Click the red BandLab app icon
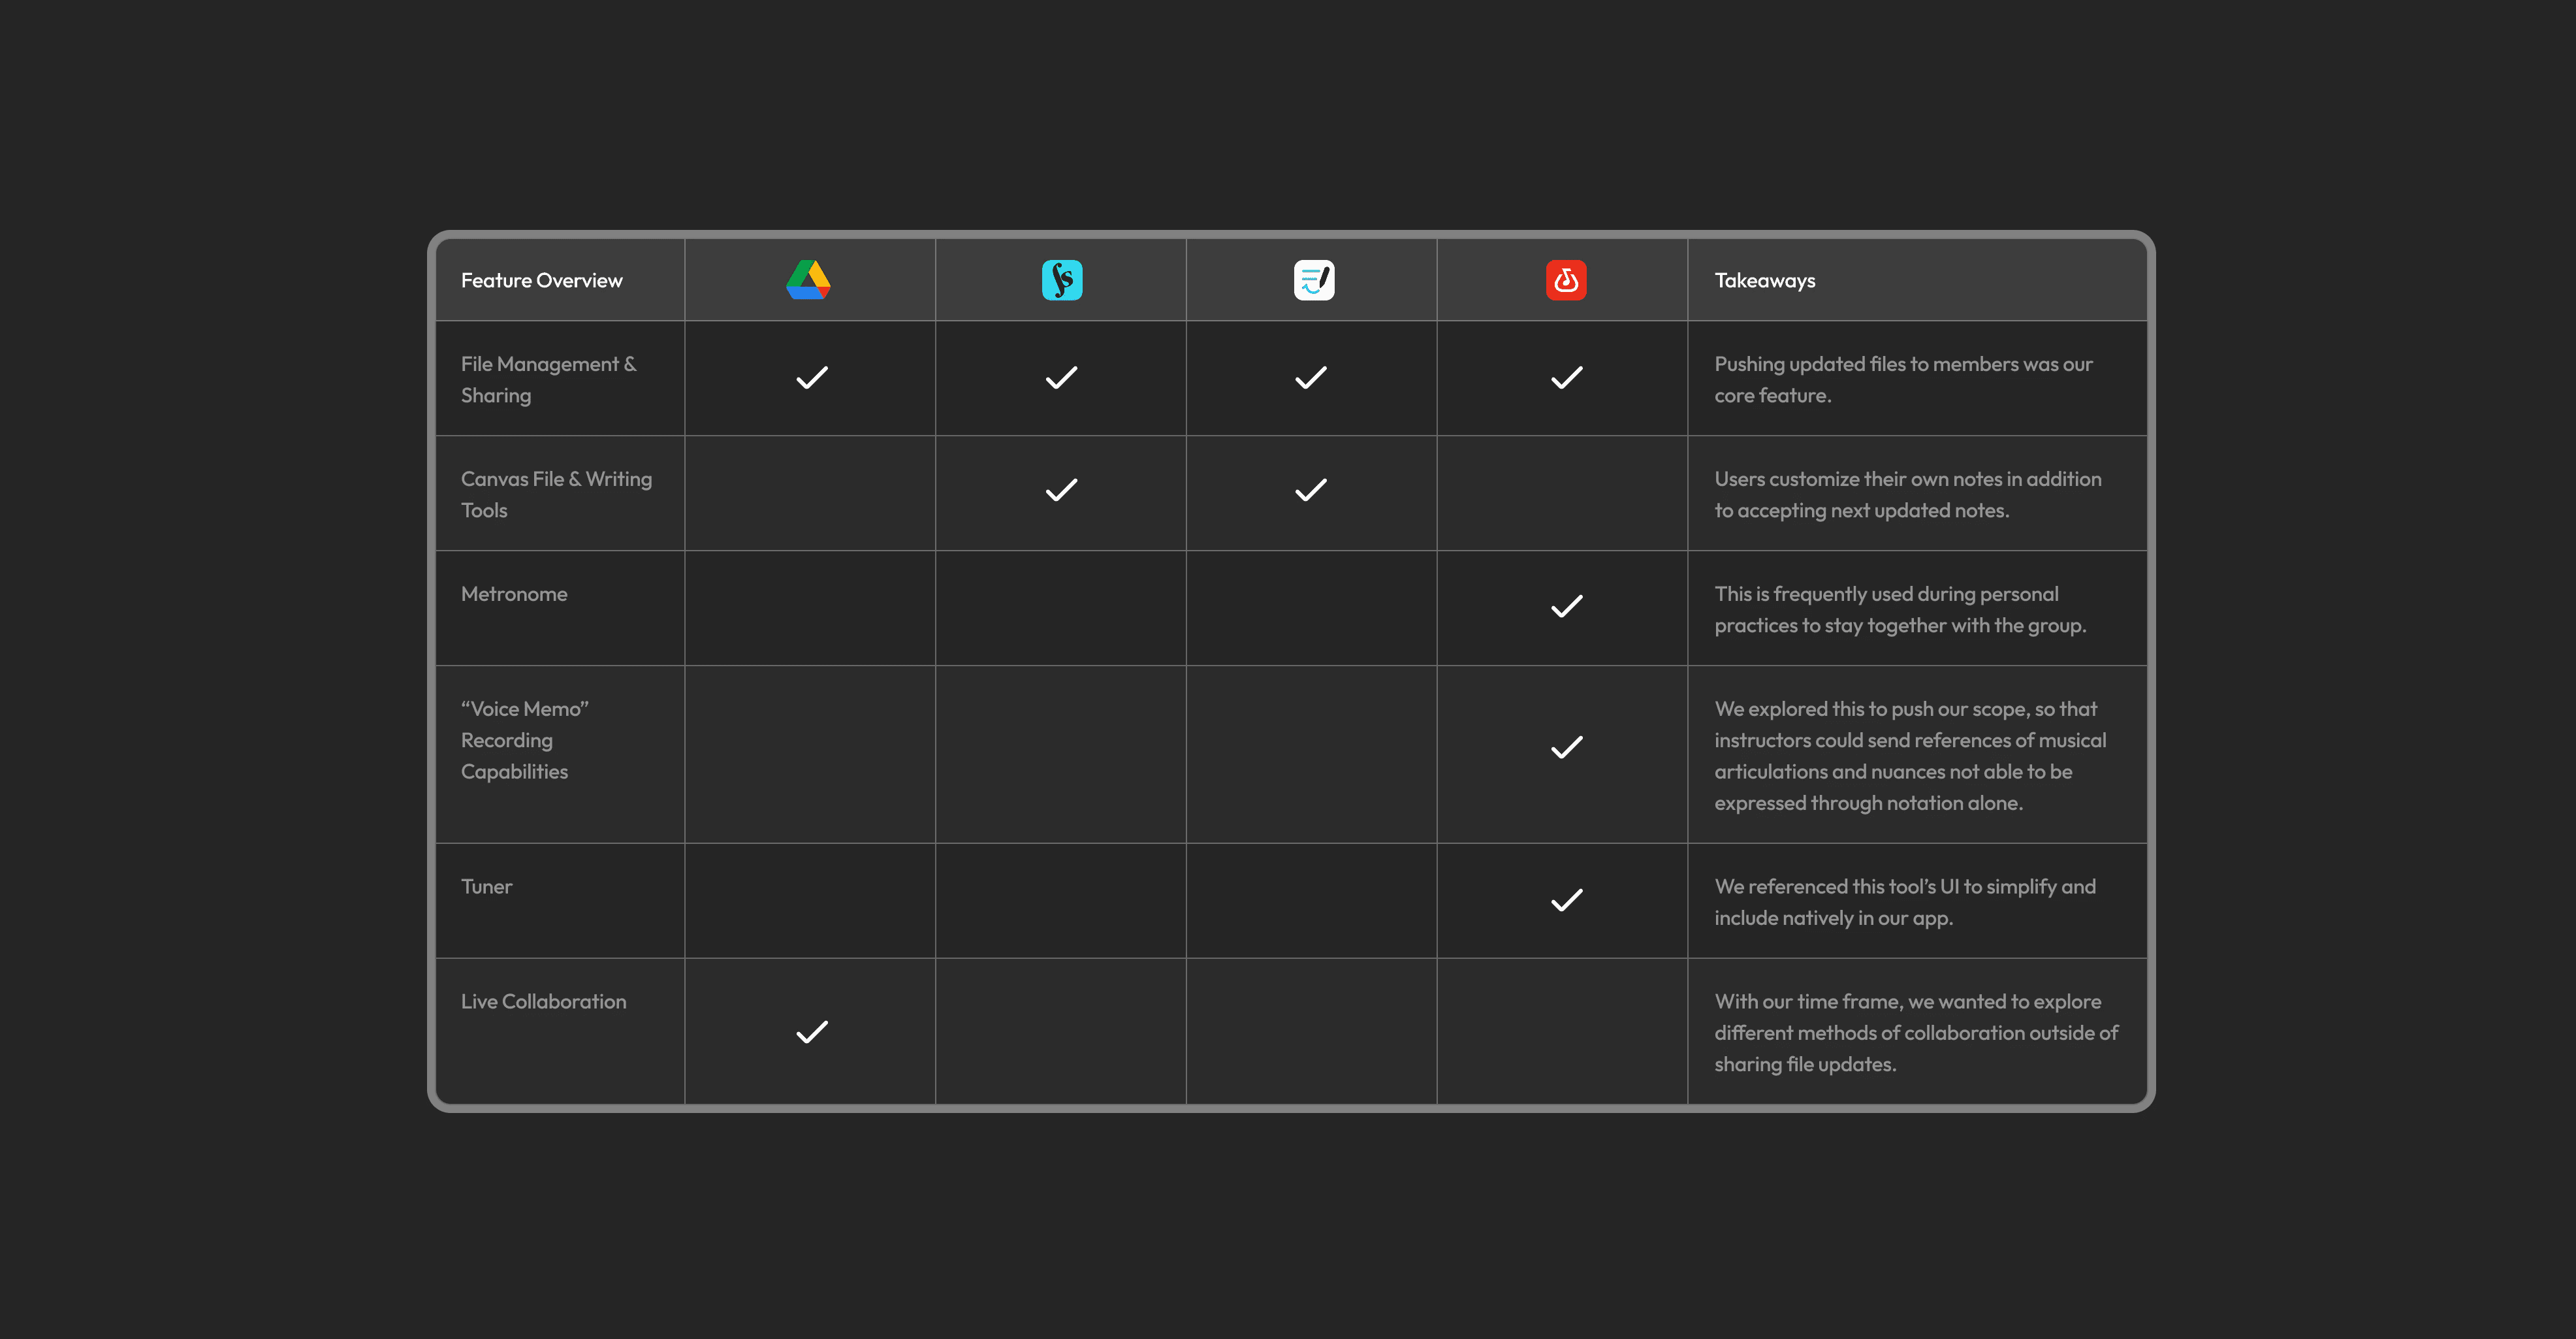Viewport: 2576px width, 1339px height. pos(1565,280)
